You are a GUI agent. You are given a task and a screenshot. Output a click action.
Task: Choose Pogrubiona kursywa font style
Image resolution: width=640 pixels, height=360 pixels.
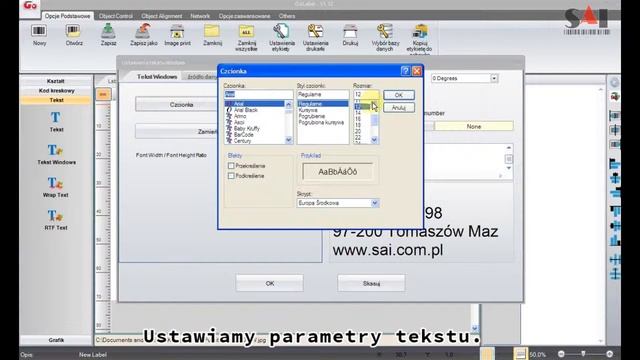pos(321,122)
